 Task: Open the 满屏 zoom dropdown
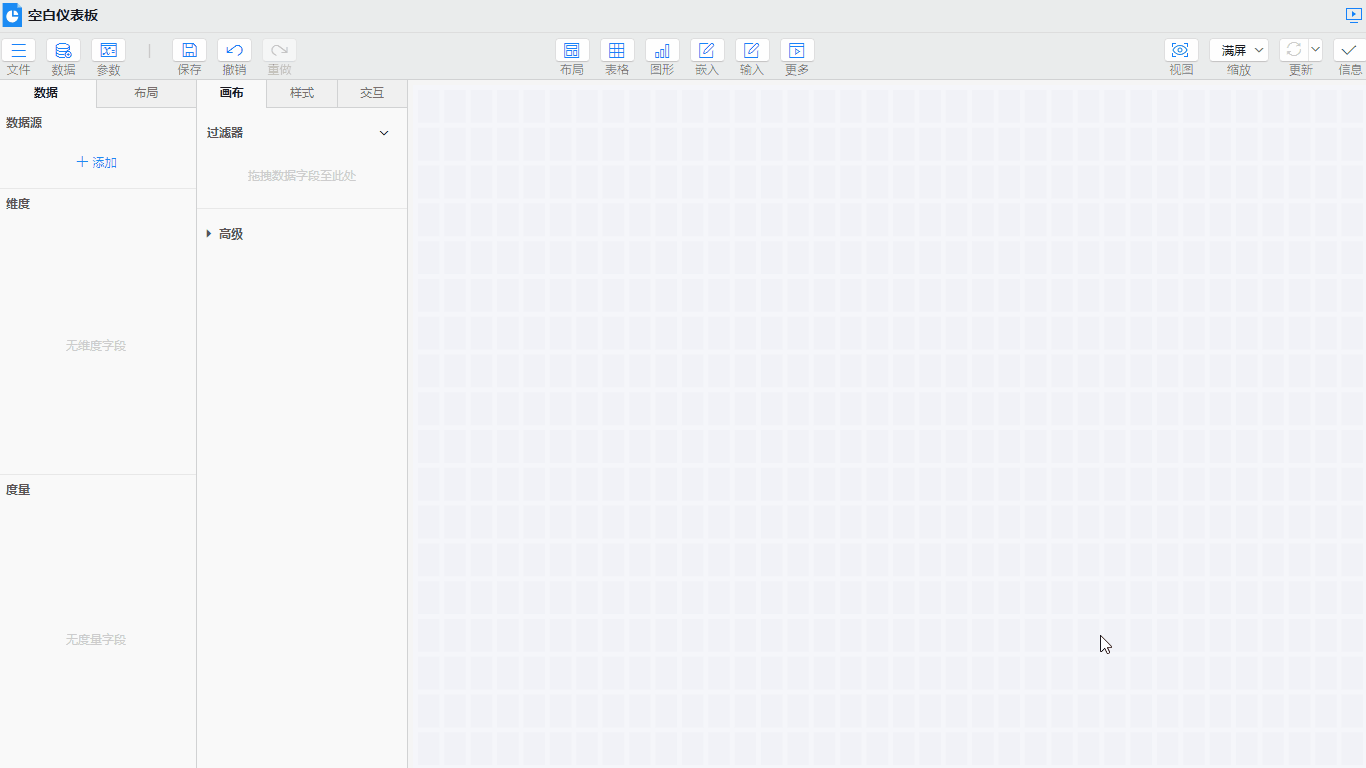1239,50
